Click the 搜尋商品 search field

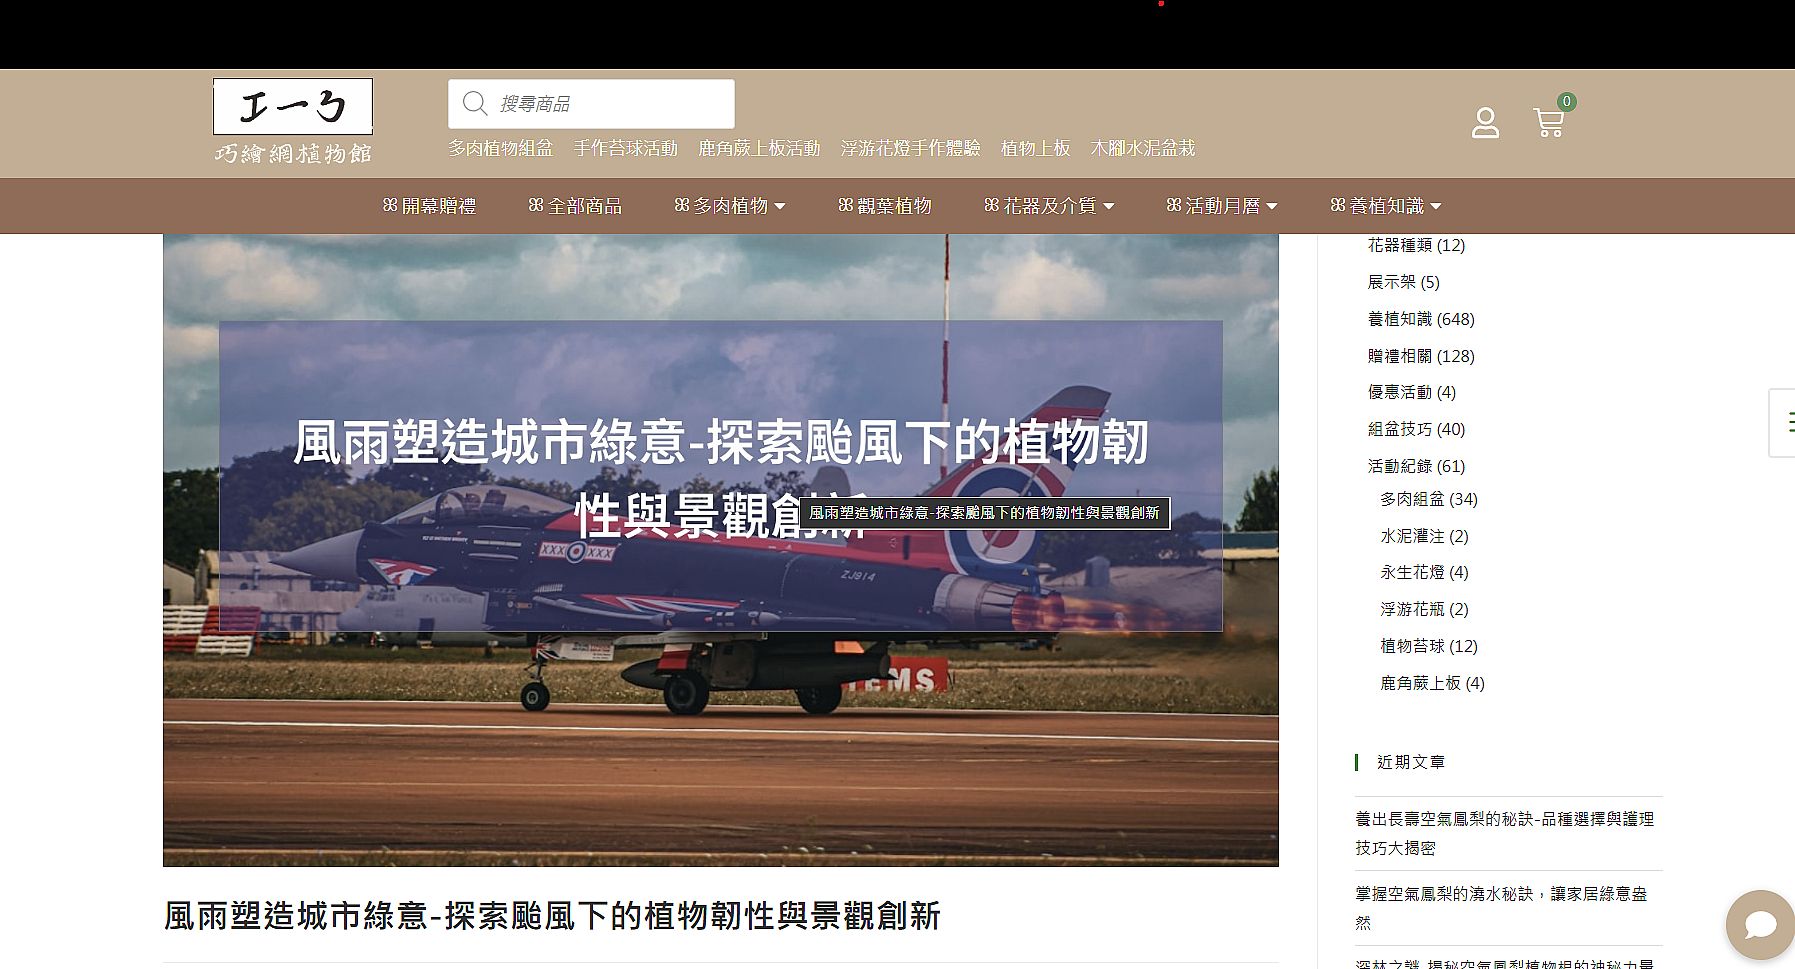[610, 104]
